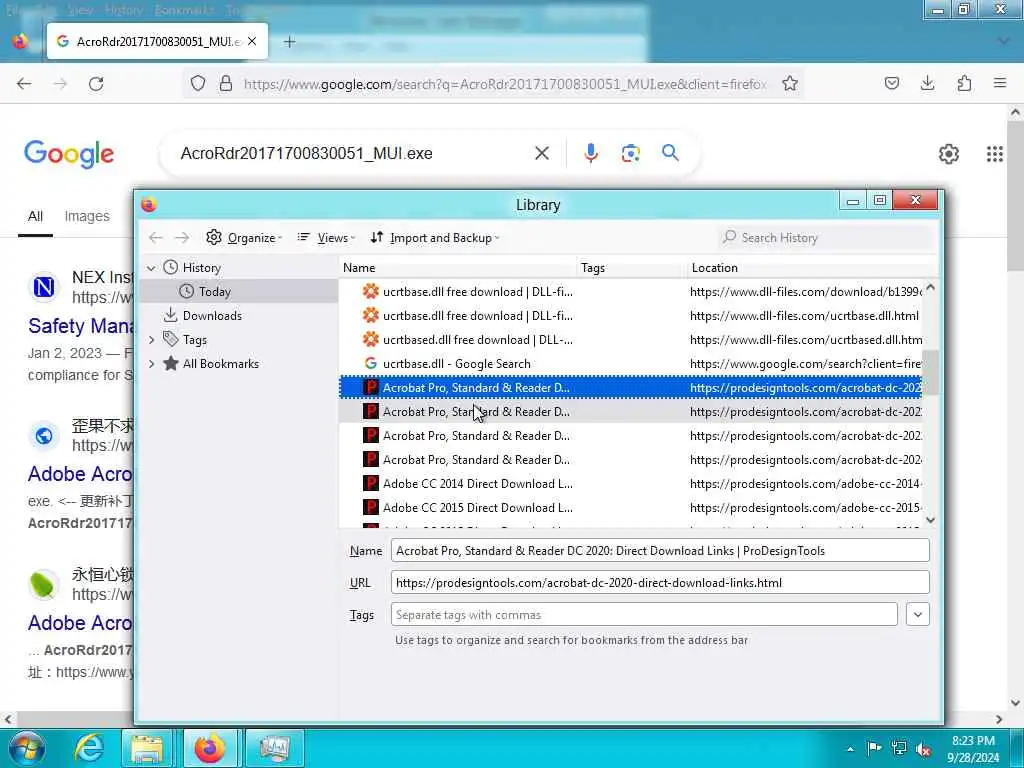
Task: Expand the tags selector dropdown arrow
Action: [x=918, y=615]
